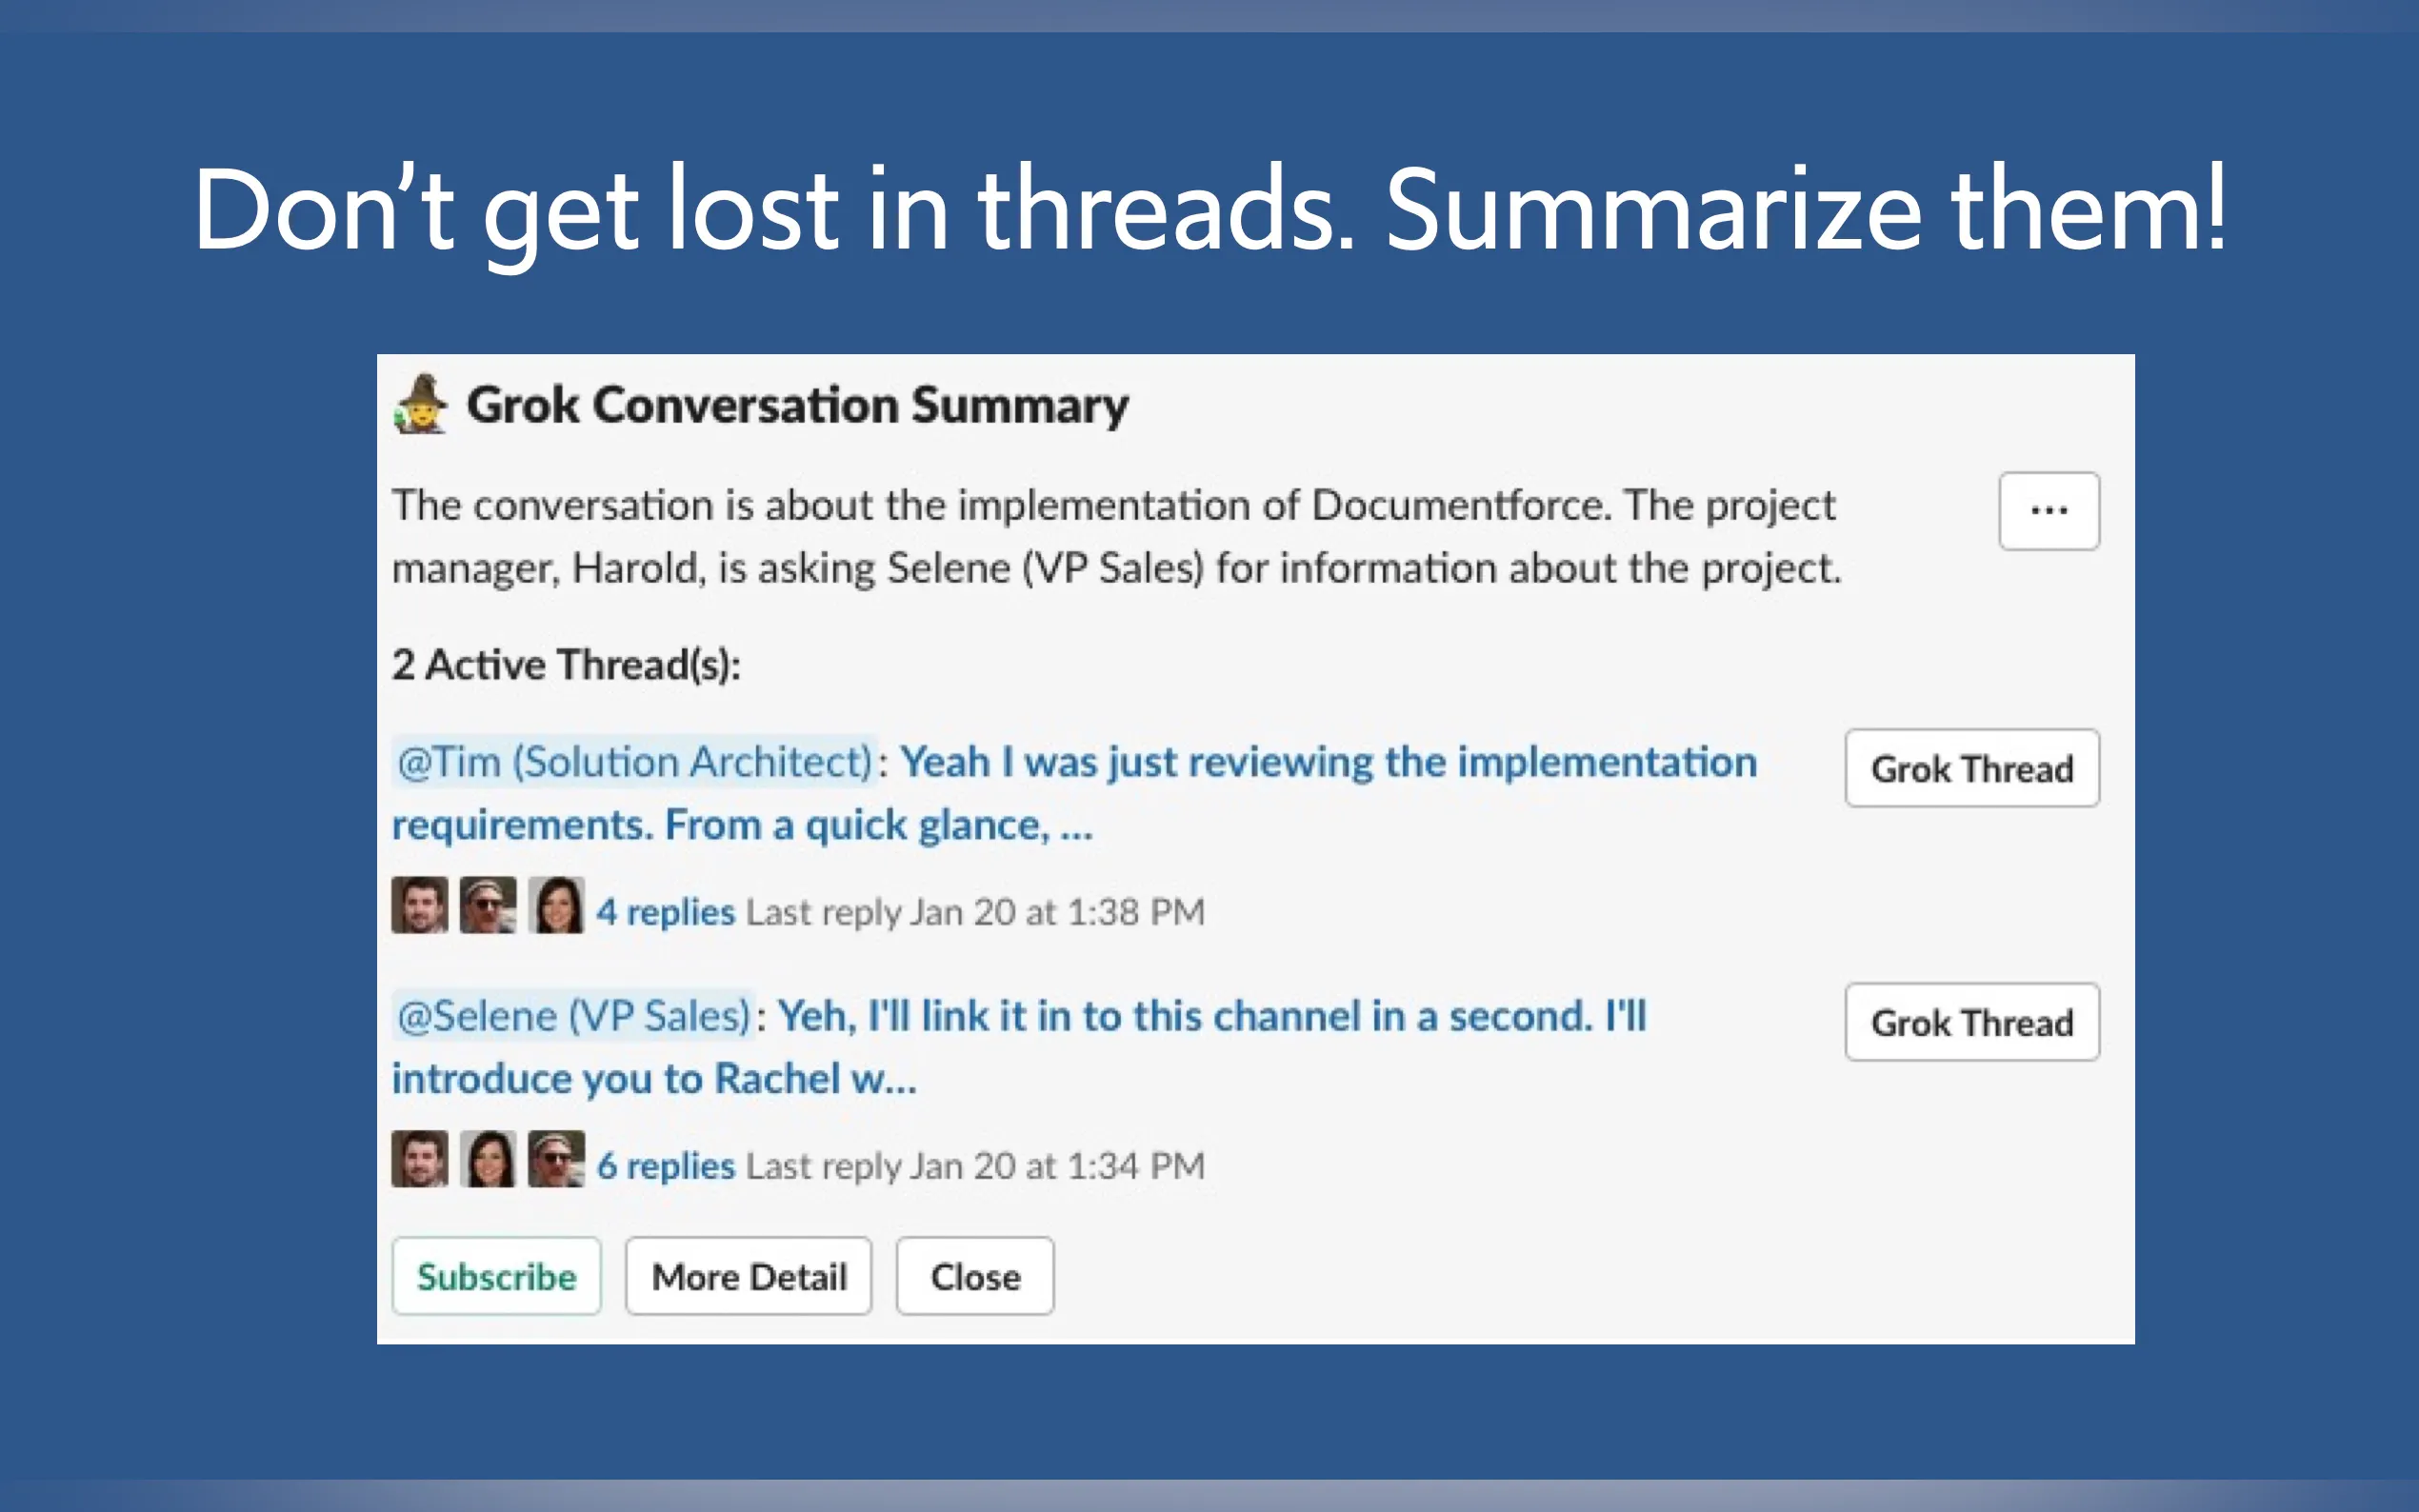
Task: View the 6 replies thread link
Action: tap(666, 1166)
